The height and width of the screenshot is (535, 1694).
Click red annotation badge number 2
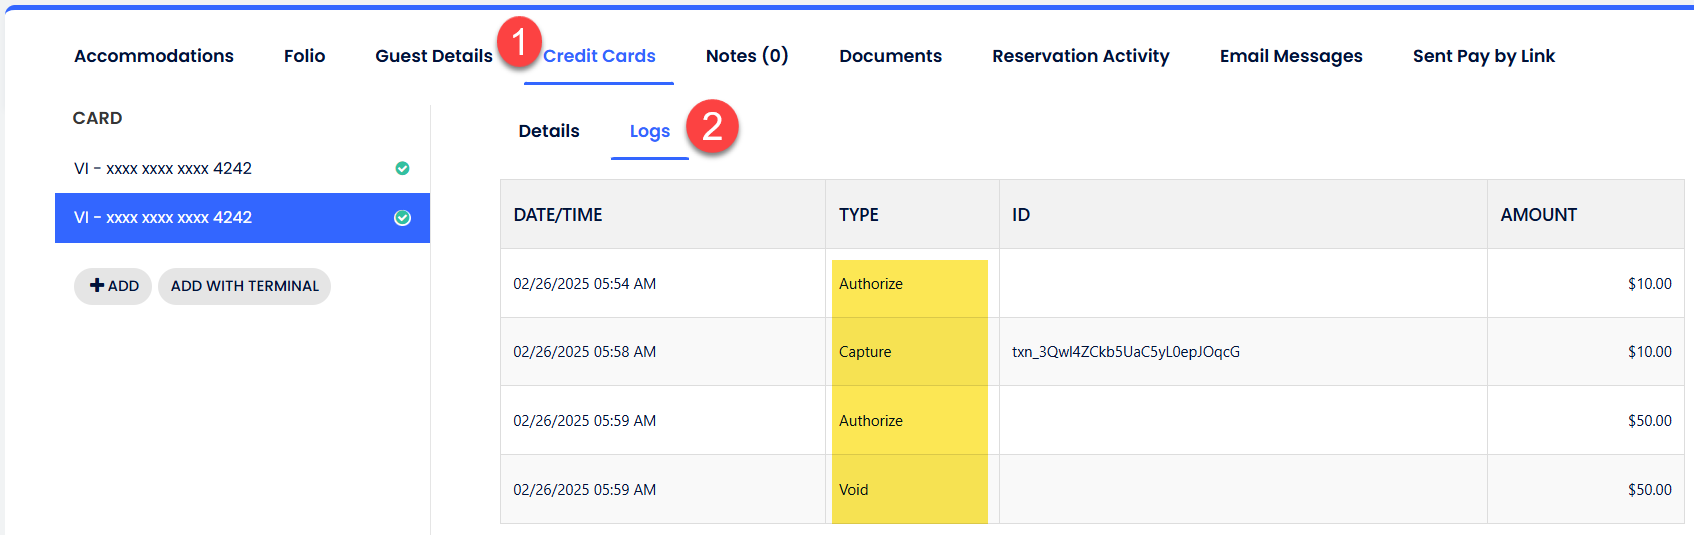(x=712, y=127)
